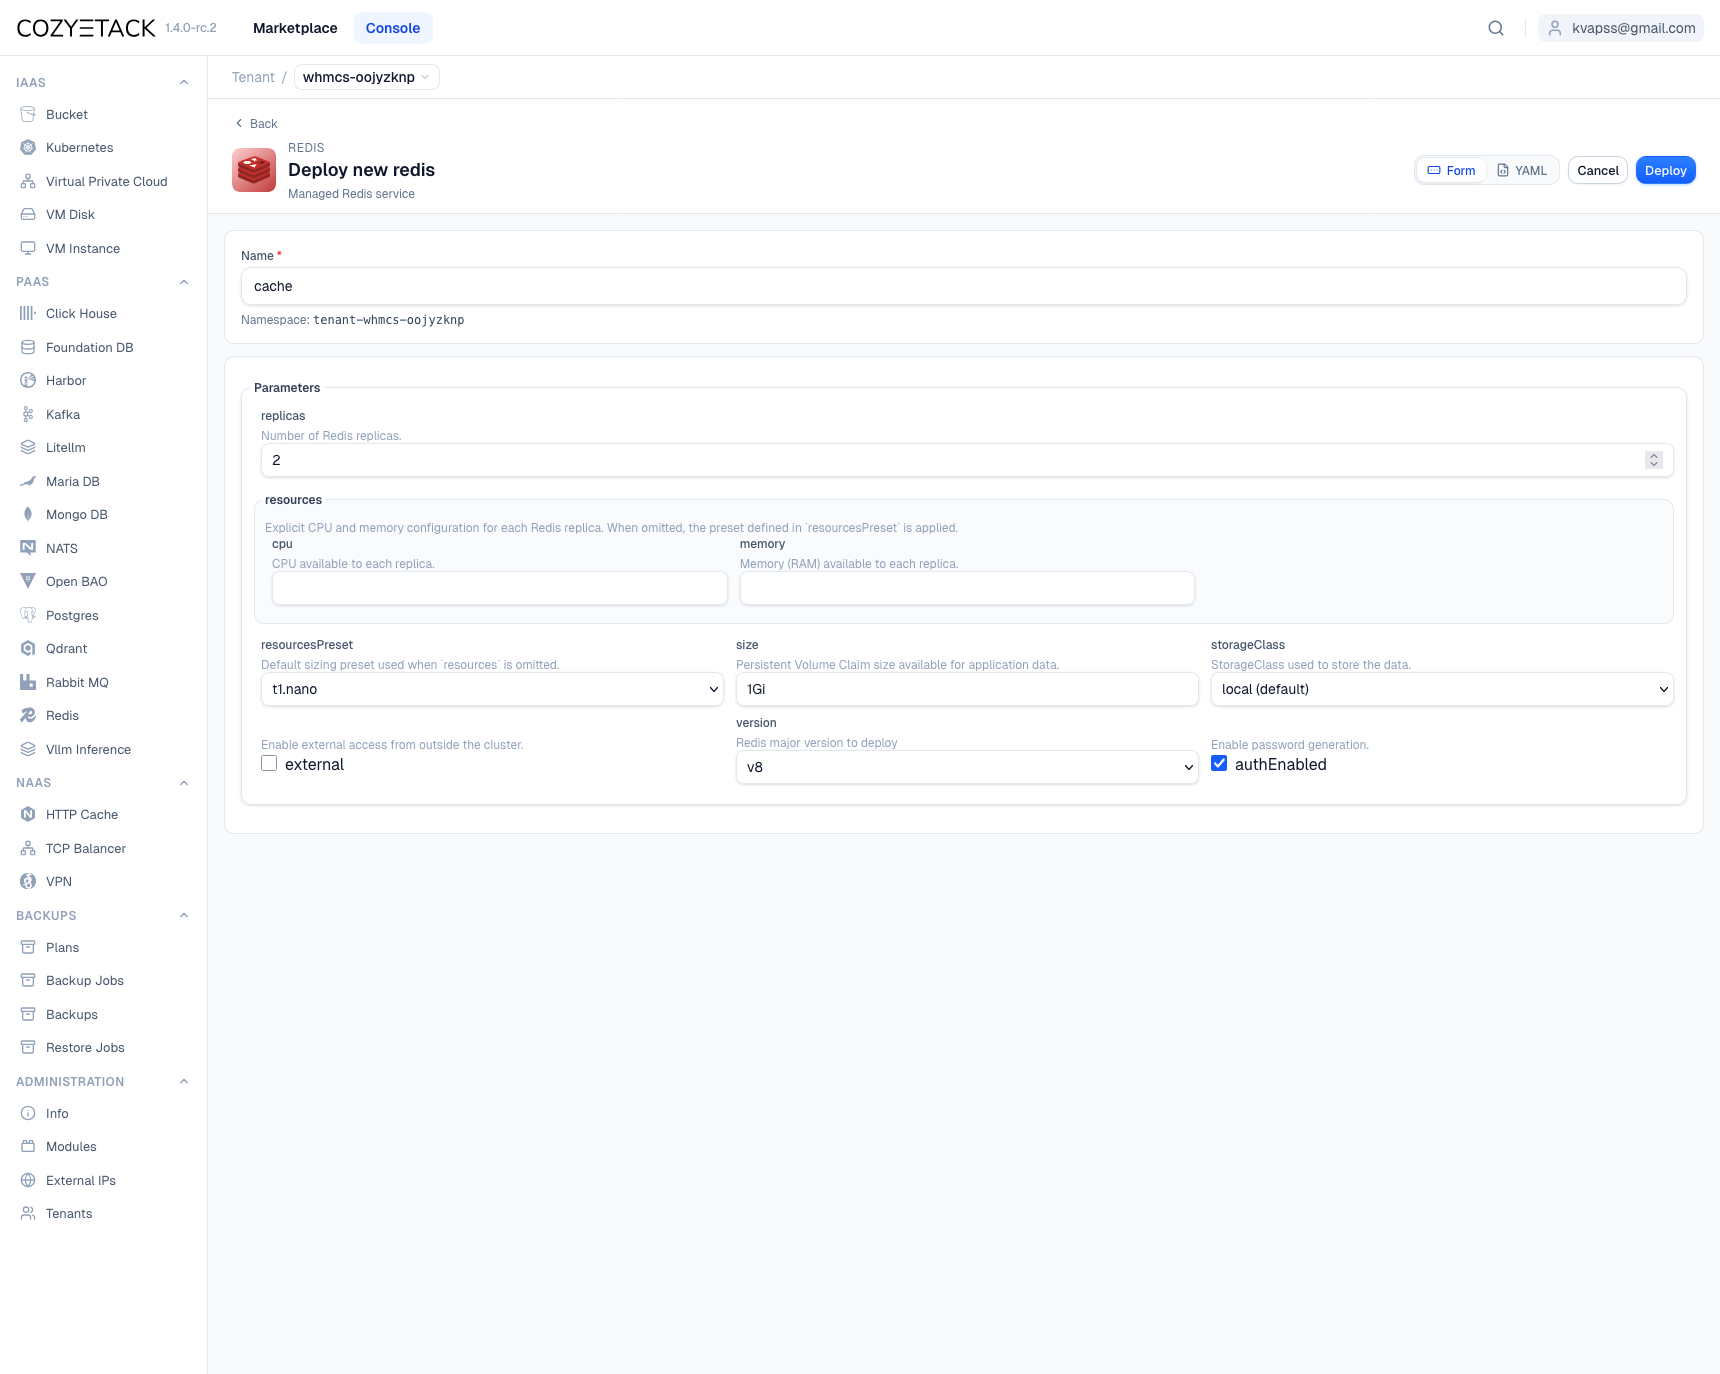The width and height of the screenshot is (1720, 1374).
Task: Open the Mongo DB leaf icon
Action: [x=28, y=514]
